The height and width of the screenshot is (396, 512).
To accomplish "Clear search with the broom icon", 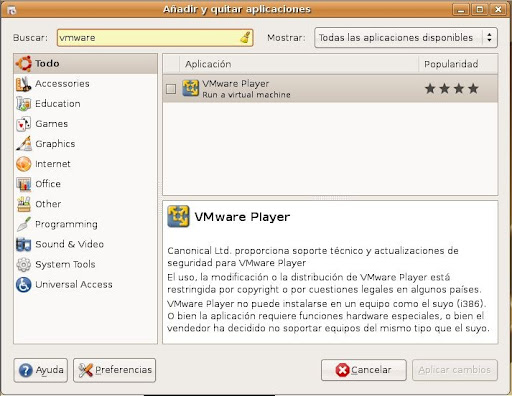I will [245, 37].
